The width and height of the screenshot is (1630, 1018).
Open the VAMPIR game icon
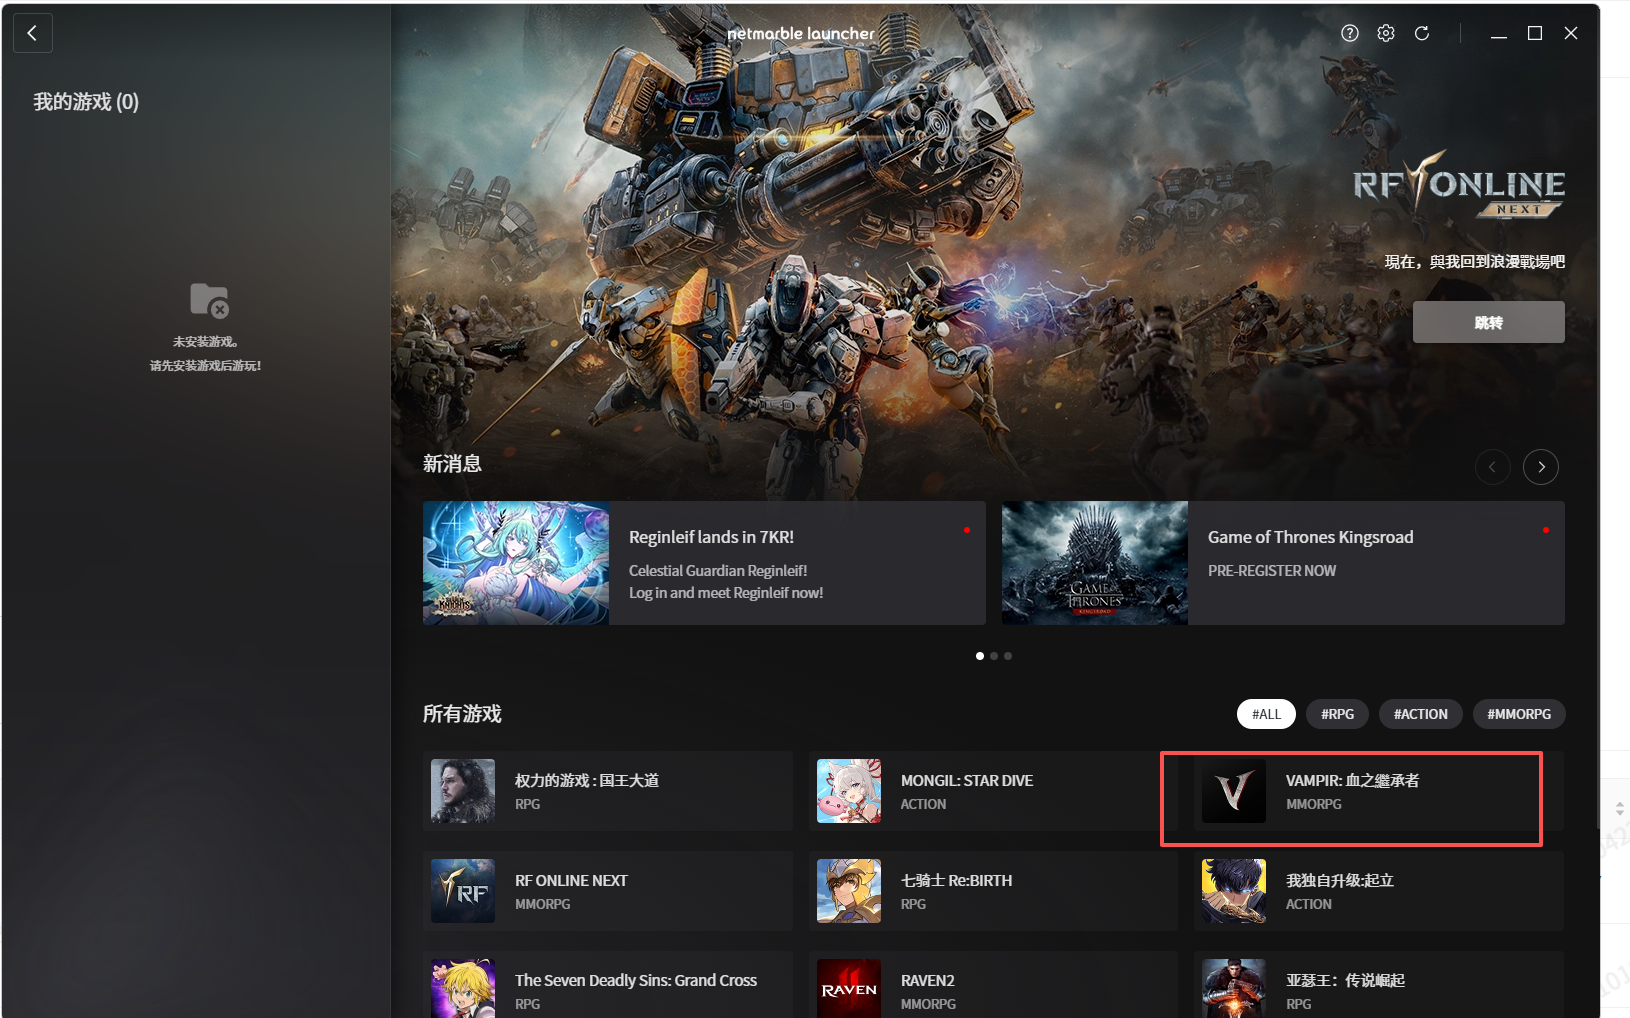point(1233,791)
